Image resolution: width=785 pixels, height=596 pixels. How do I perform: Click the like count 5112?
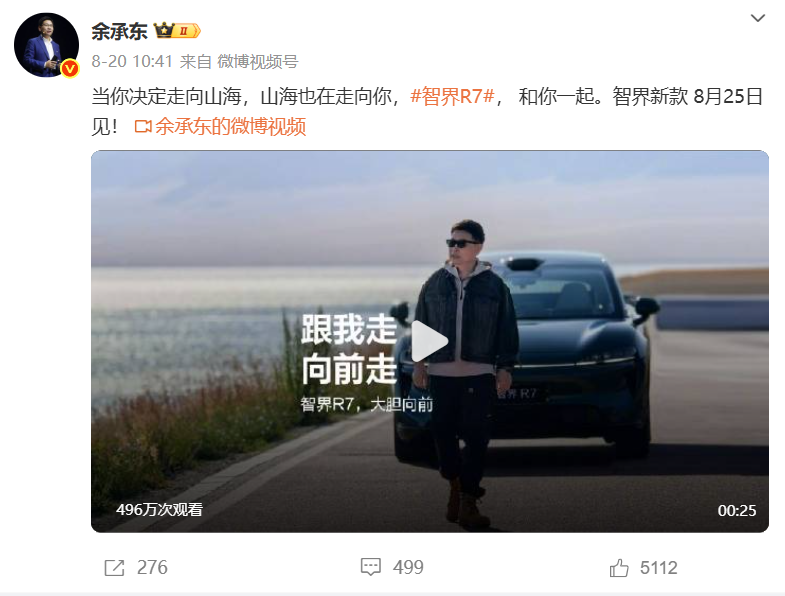(658, 568)
